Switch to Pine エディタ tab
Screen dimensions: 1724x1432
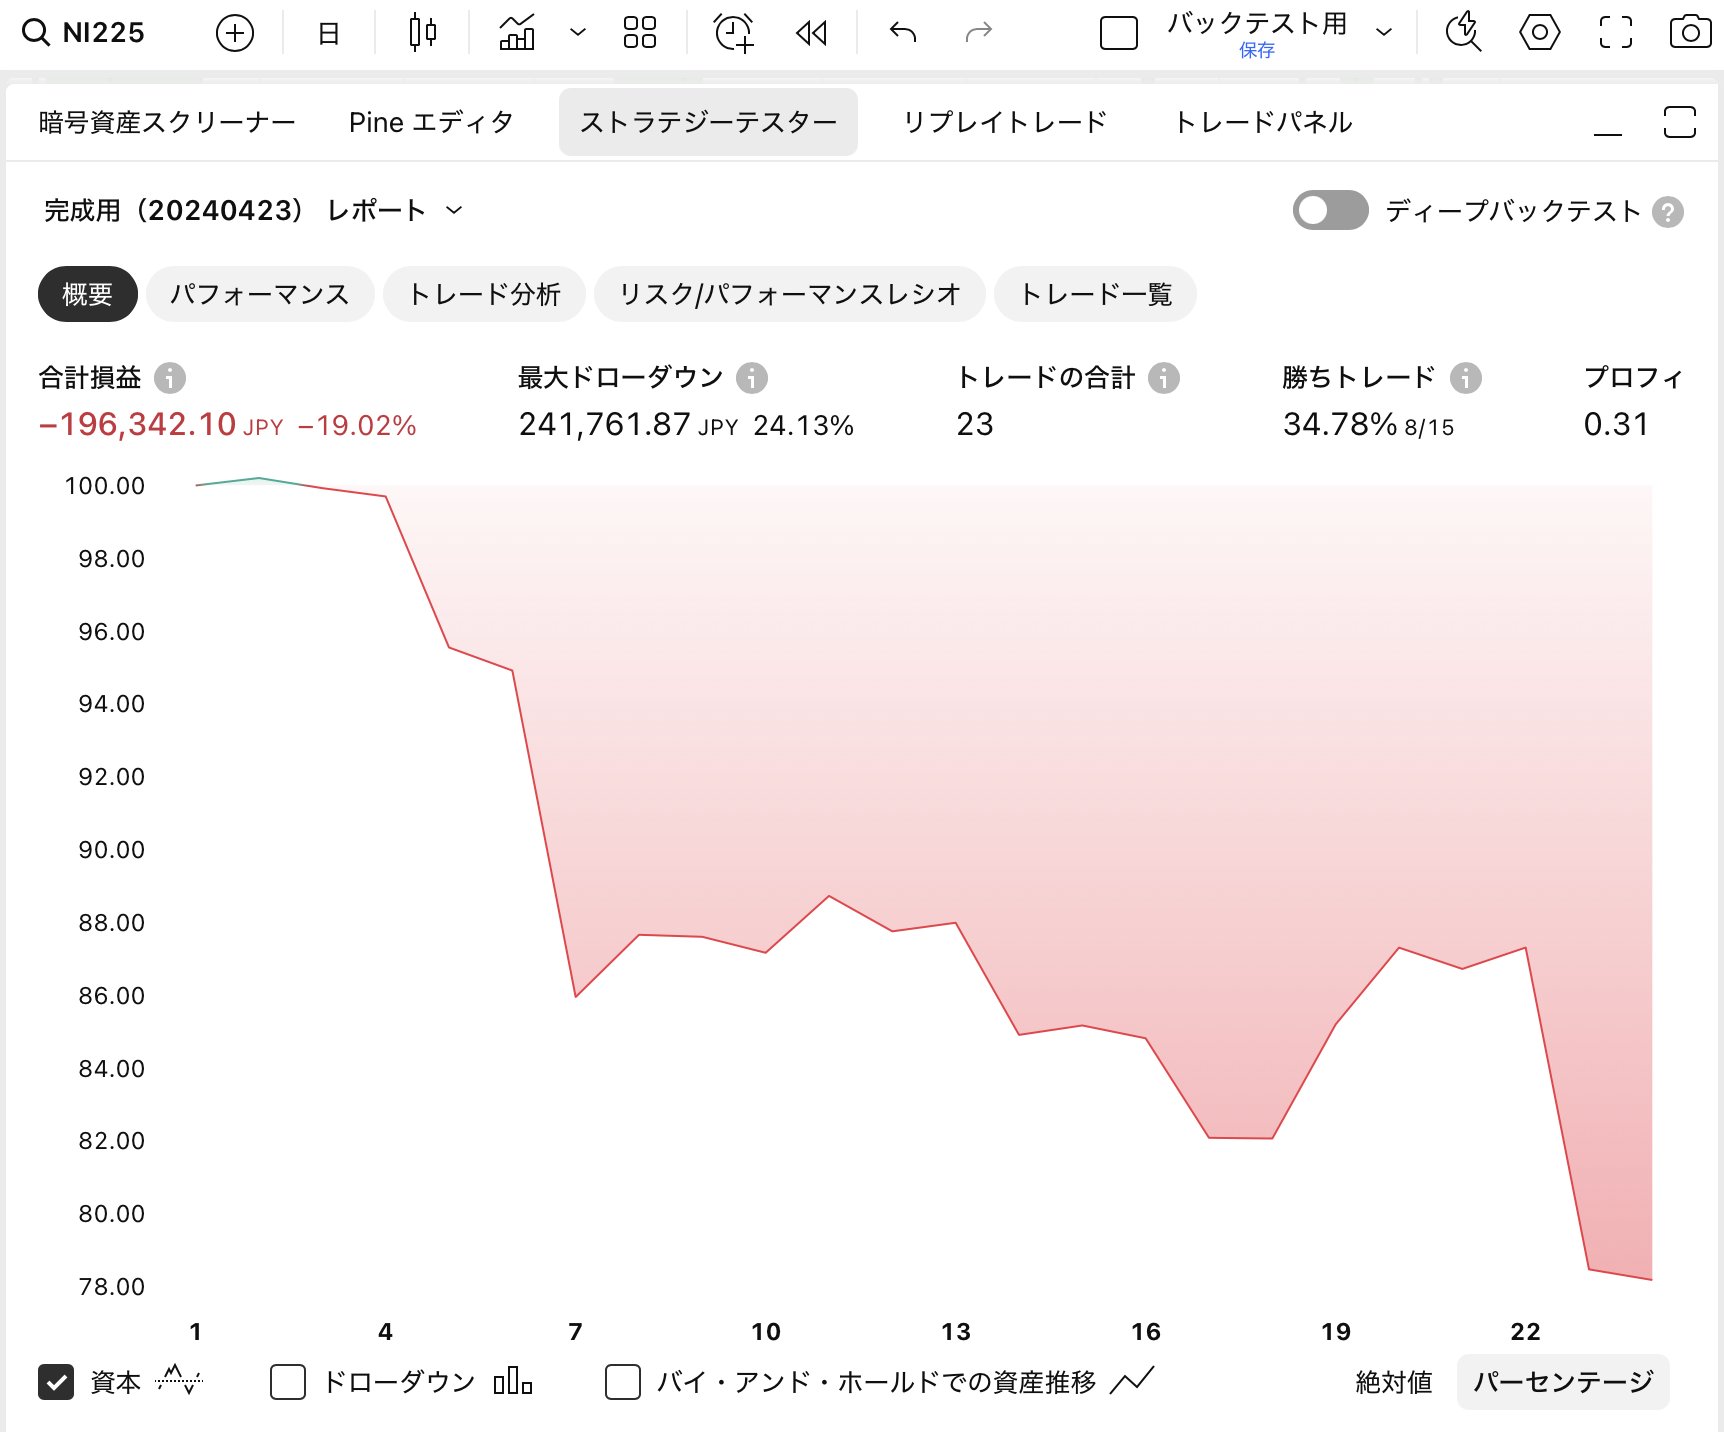tap(431, 122)
